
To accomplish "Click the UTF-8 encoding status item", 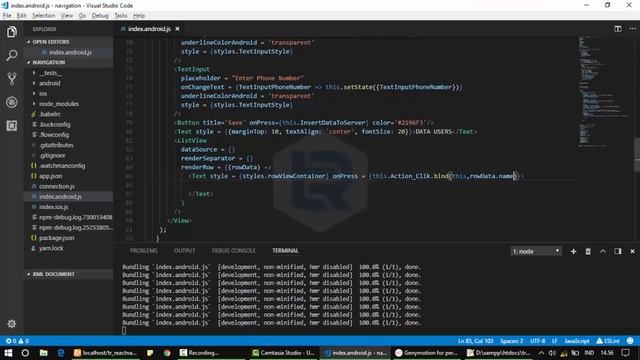I will coord(537,341).
